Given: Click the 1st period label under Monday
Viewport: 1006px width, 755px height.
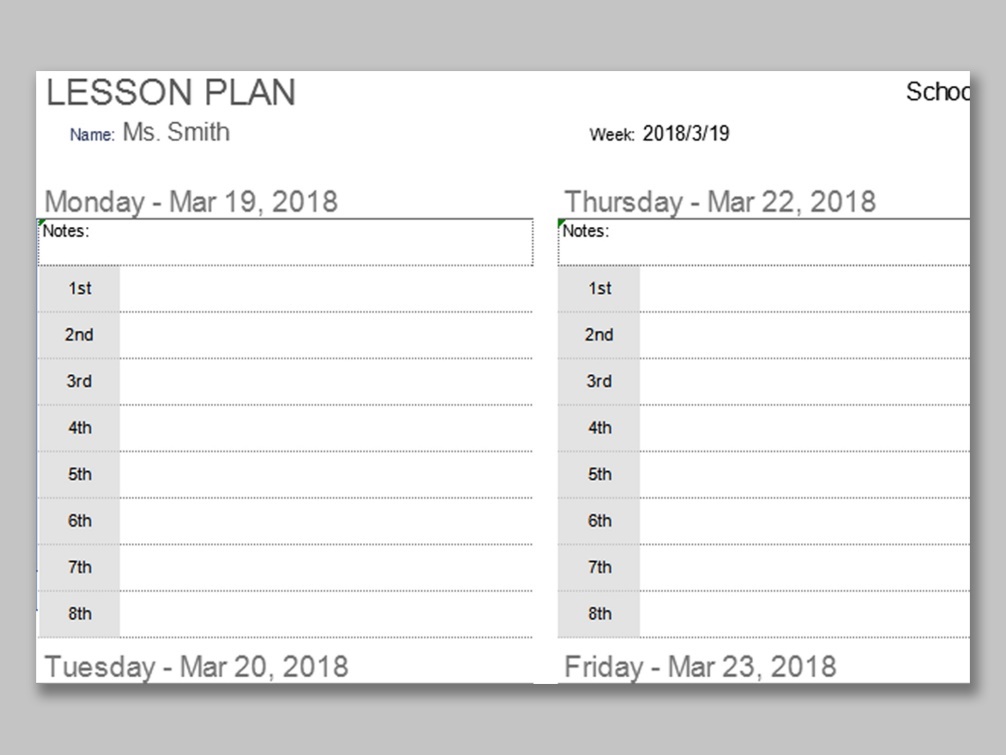Looking at the screenshot, I should tap(79, 289).
